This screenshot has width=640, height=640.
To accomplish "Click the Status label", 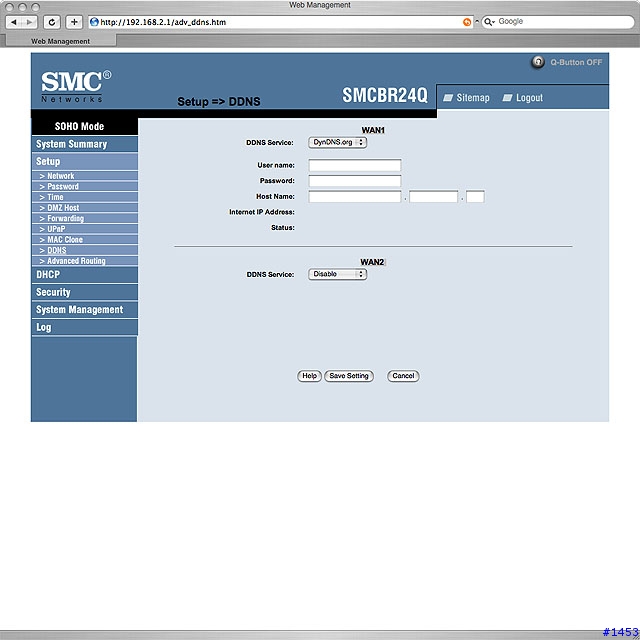I will click(x=283, y=228).
